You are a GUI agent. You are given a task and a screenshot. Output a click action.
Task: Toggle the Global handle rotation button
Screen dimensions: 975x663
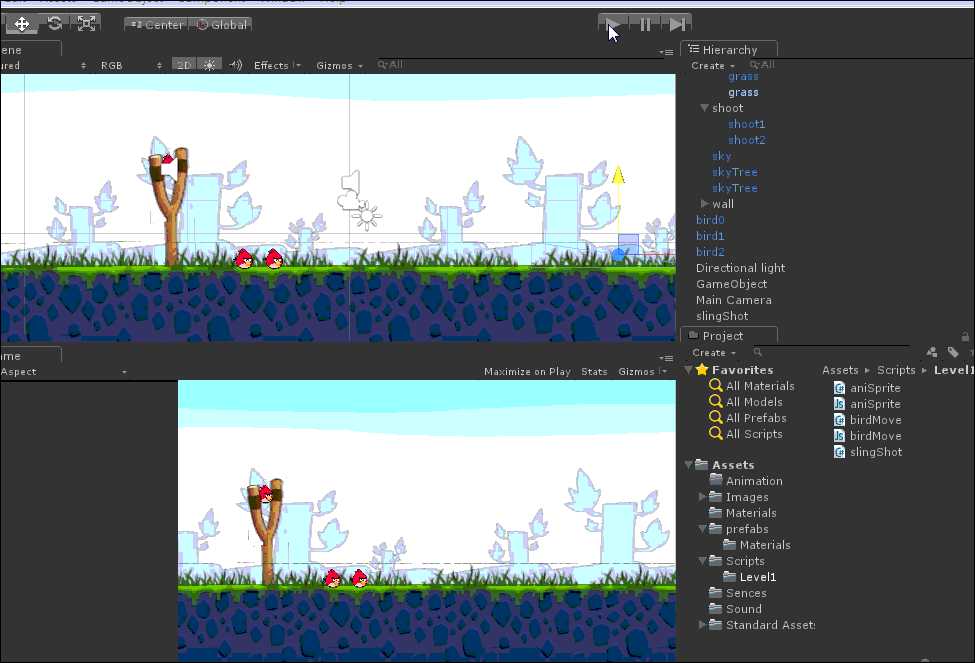point(222,25)
